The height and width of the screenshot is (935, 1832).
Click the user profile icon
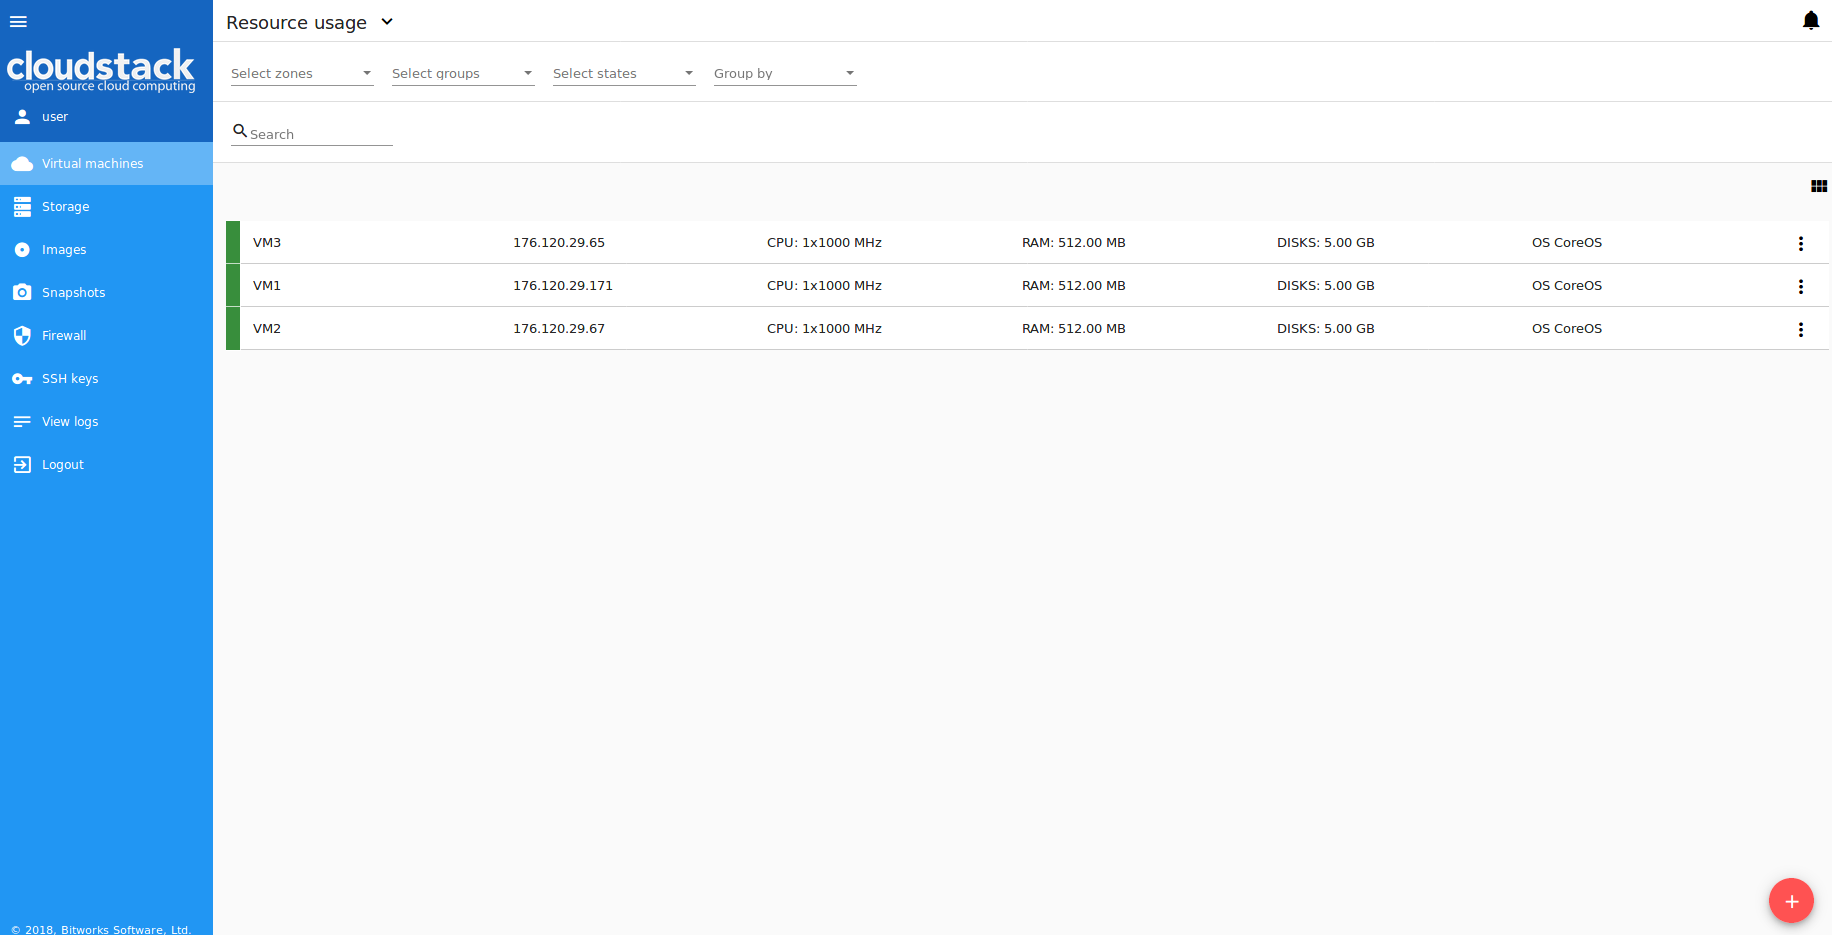tap(22, 117)
